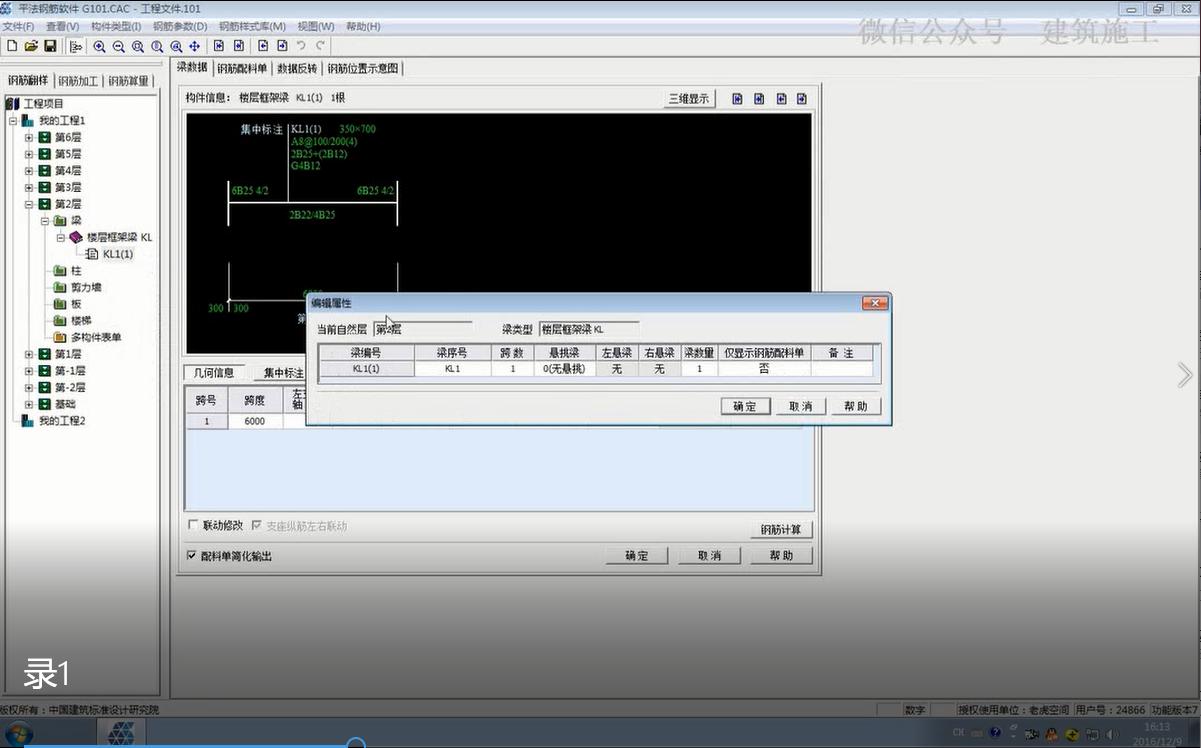1201x748 pixels.
Task: Click 确定 in the 编辑属性 dialog
Action: coord(745,406)
